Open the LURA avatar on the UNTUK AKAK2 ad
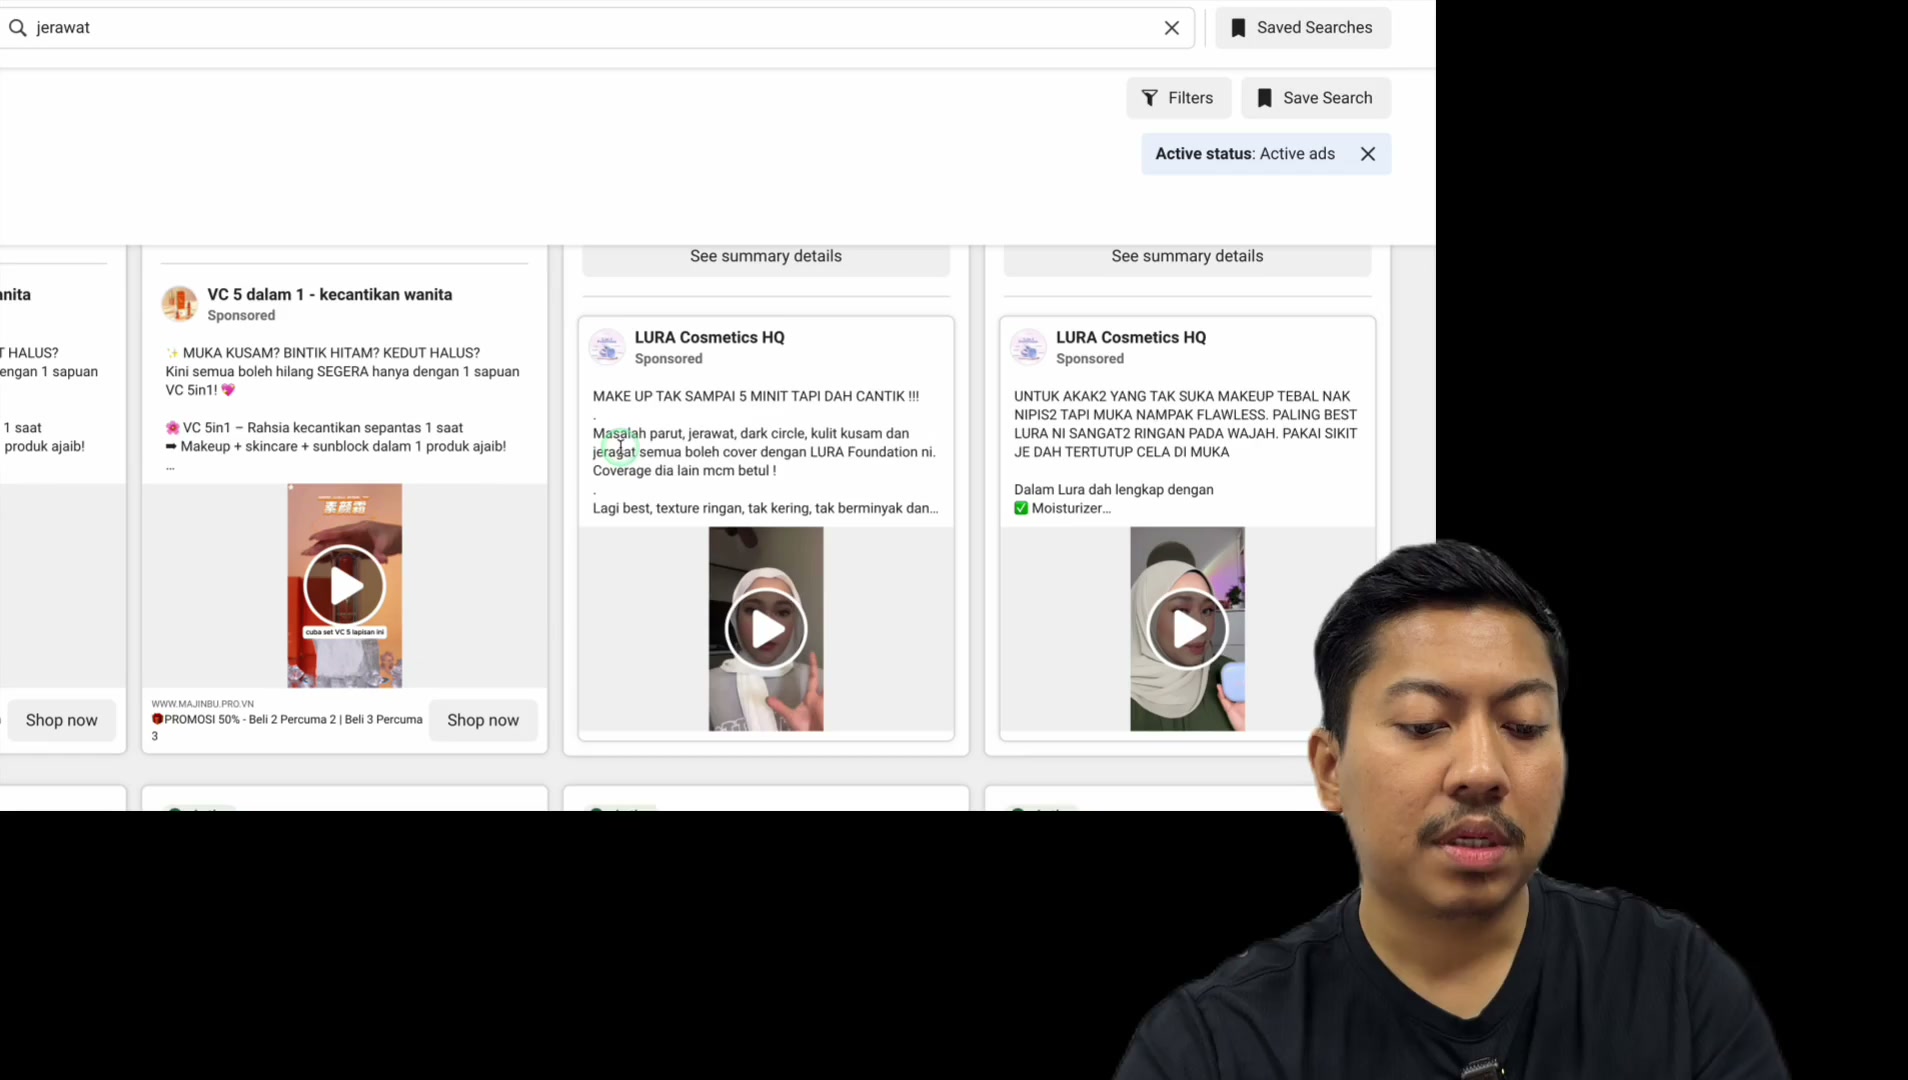This screenshot has height=1080, width=1908. [x=1028, y=347]
